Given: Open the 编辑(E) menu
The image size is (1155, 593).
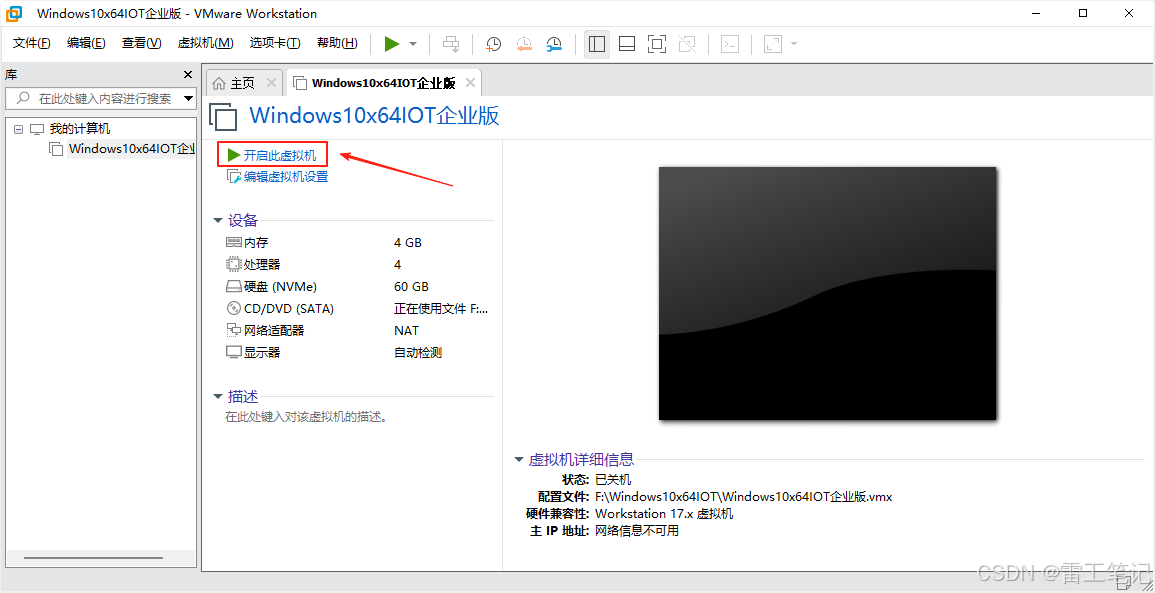Looking at the screenshot, I should pos(86,43).
